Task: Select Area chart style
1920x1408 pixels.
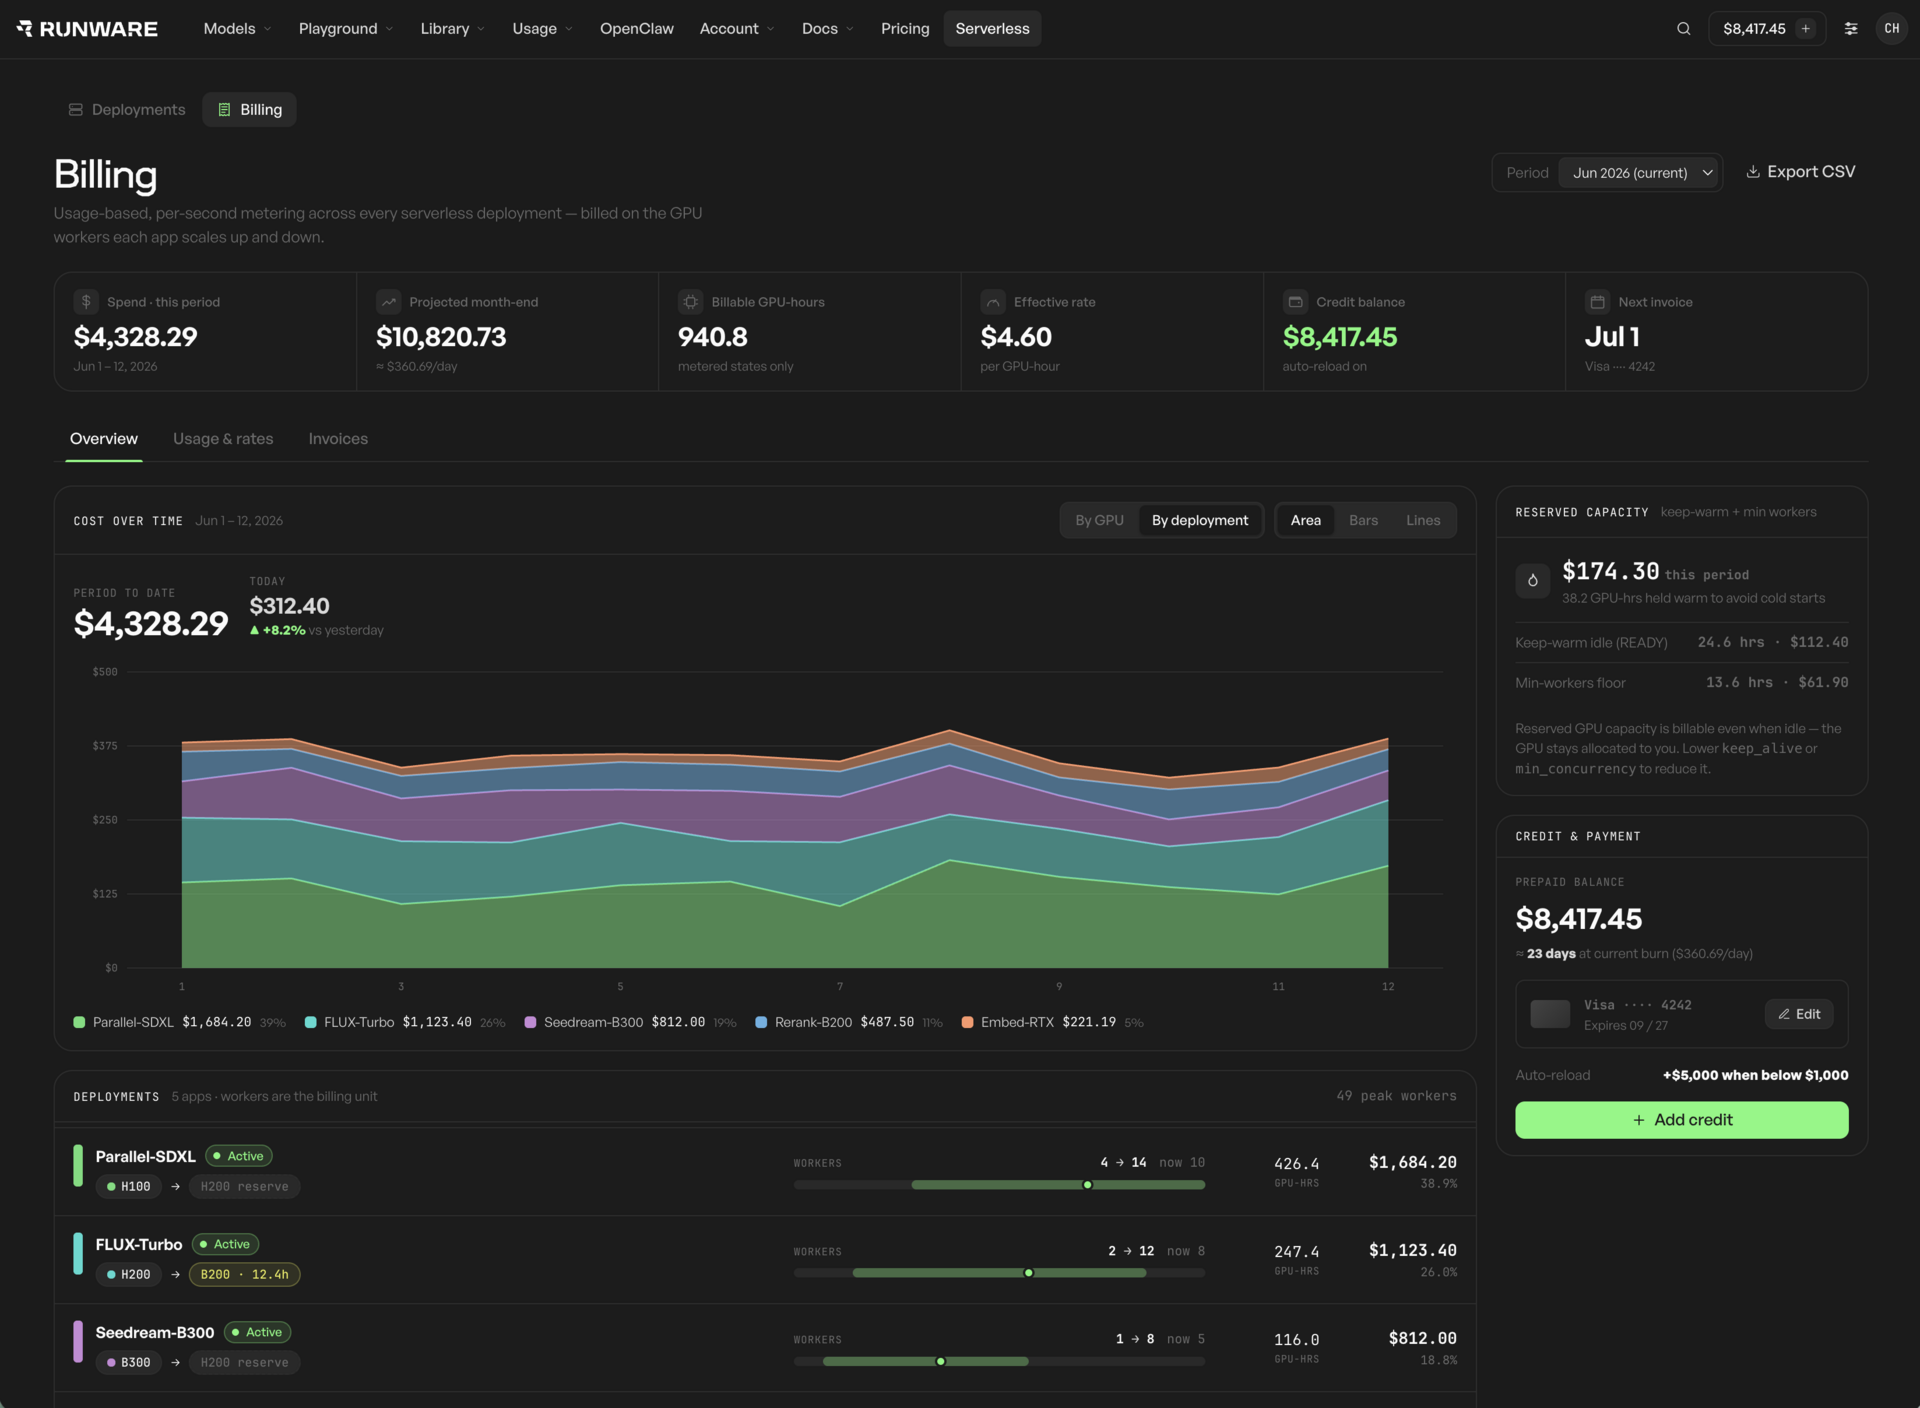Action: [x=1305, y=520]
